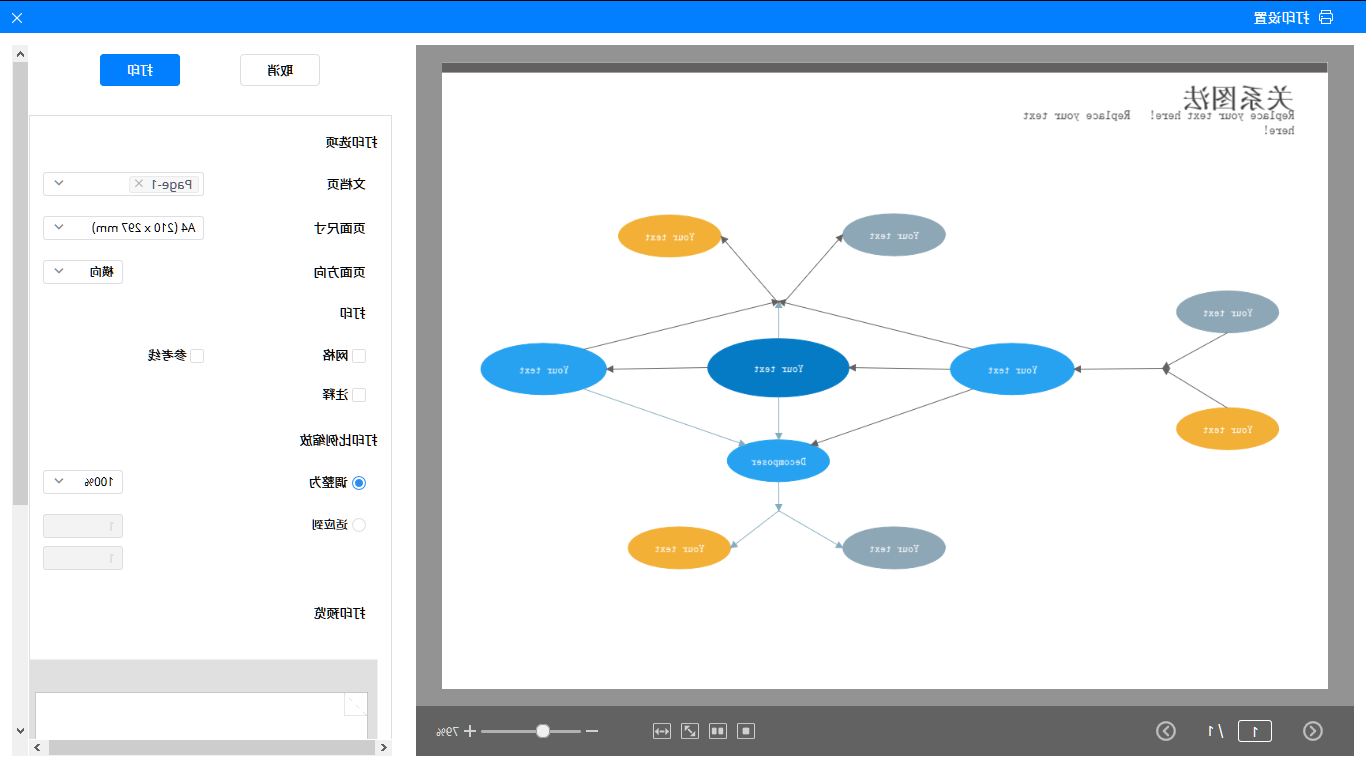Click the small print preview thumbnail
This screenshot has width=1366, height=768.
pyautogui.click(x=201, y=716)
